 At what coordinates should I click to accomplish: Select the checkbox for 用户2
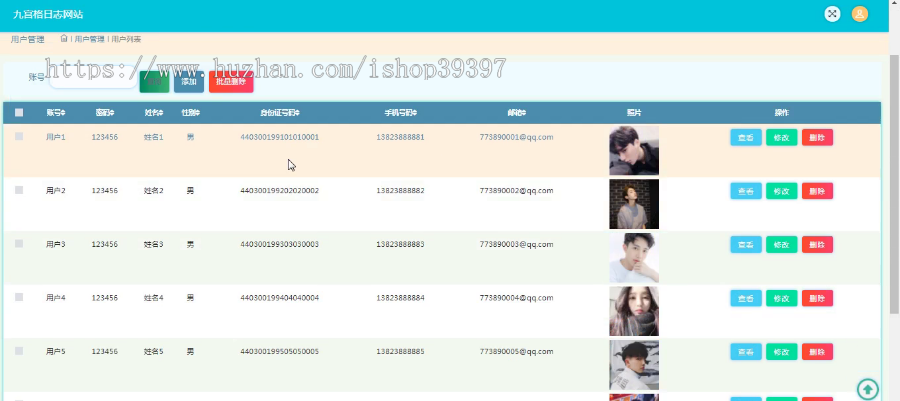(19, 190)
